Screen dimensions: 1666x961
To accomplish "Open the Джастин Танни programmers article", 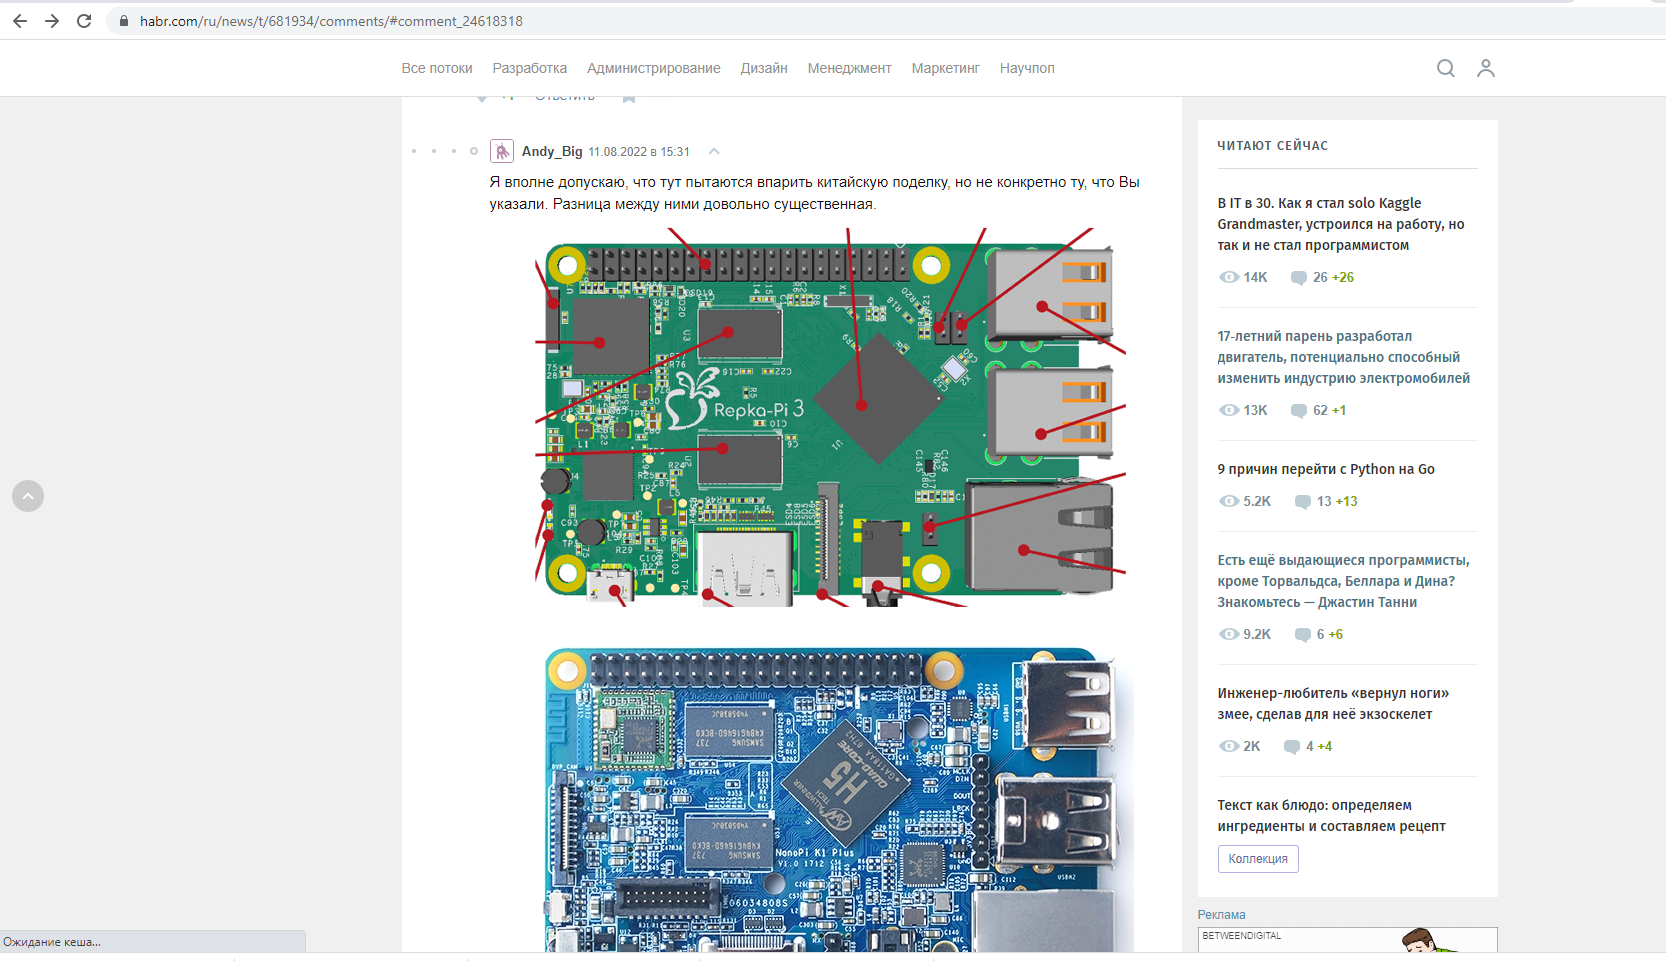I will pos(1343,581).
